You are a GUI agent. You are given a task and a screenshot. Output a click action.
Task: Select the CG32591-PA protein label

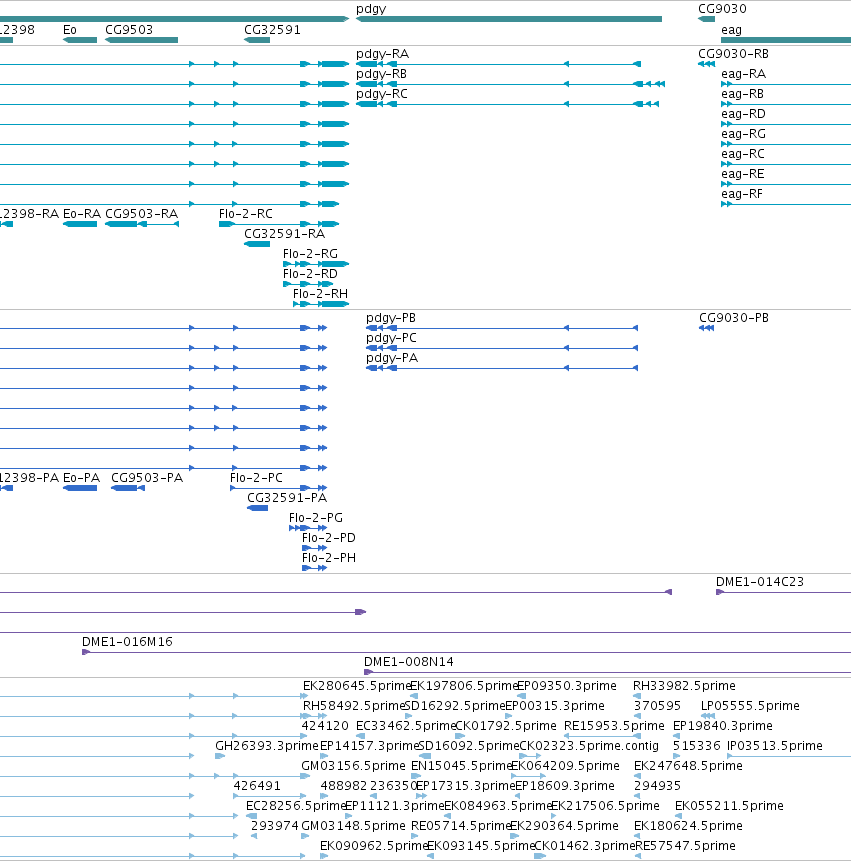click(x=287, y=497)
